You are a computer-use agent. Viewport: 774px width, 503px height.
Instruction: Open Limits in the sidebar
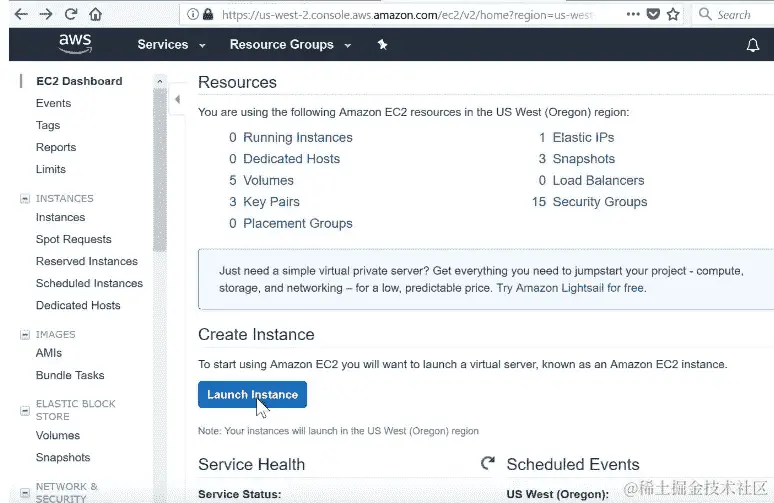(50, 169)
